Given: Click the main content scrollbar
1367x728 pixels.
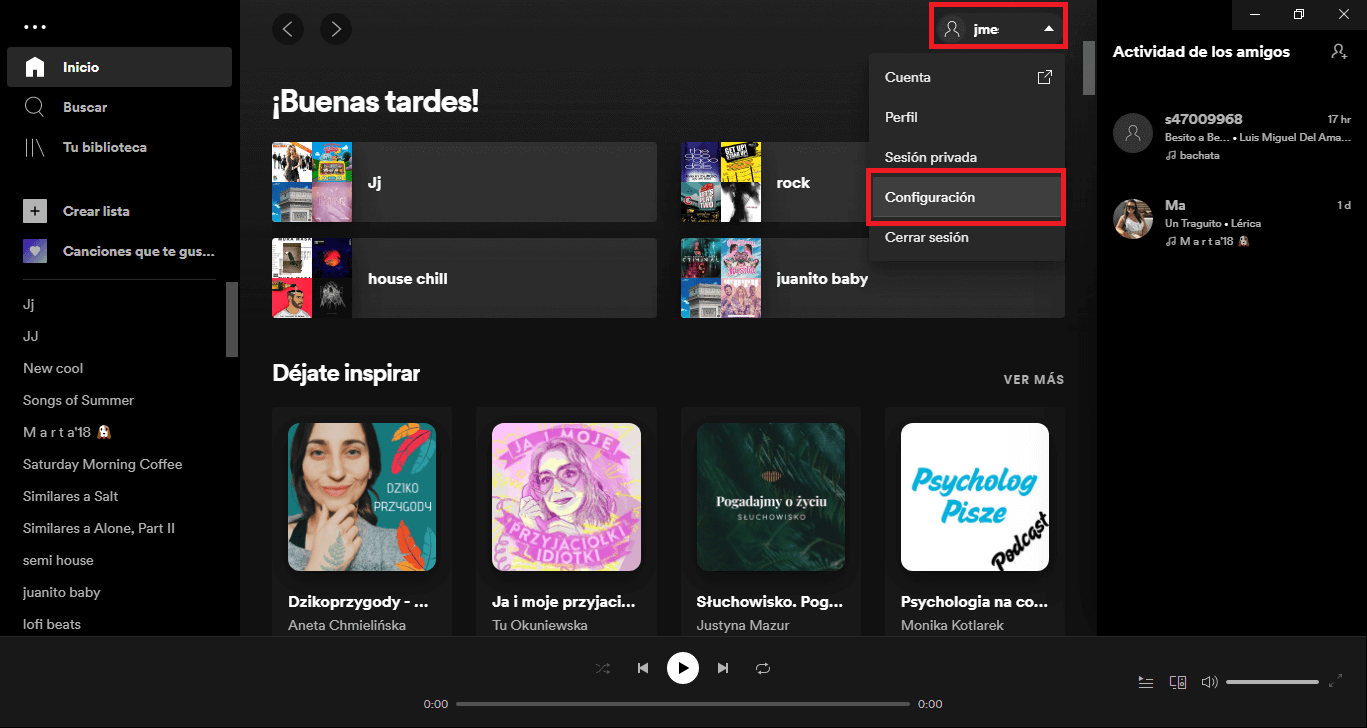Looking at the screenshot, I should click(1089, 68).
